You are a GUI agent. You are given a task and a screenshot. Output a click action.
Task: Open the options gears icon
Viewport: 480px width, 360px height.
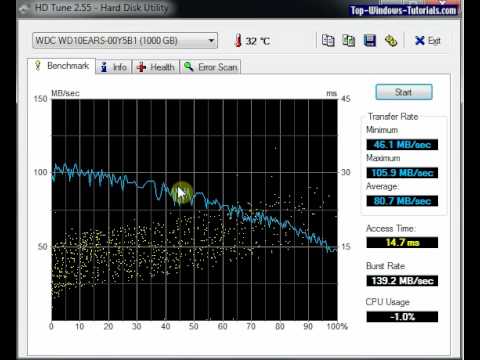tap(391, 41)
